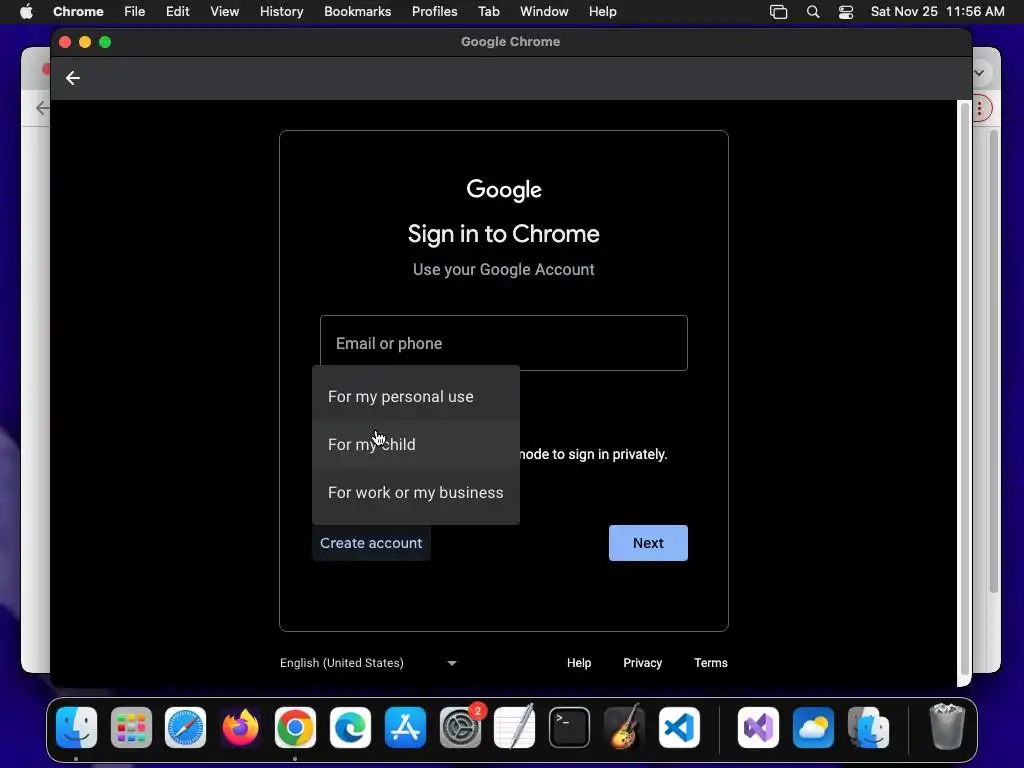Open the Help link below sign-in card

(579, 663)
